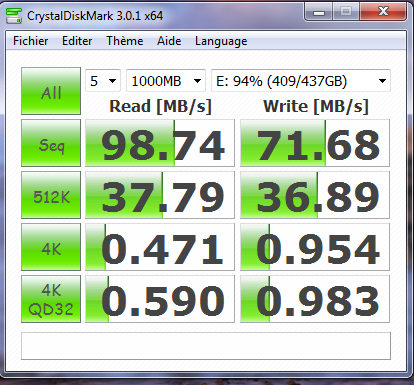Click the 512K read result 37.79
This screenshot has height=385, width=414.
[160, 195]
